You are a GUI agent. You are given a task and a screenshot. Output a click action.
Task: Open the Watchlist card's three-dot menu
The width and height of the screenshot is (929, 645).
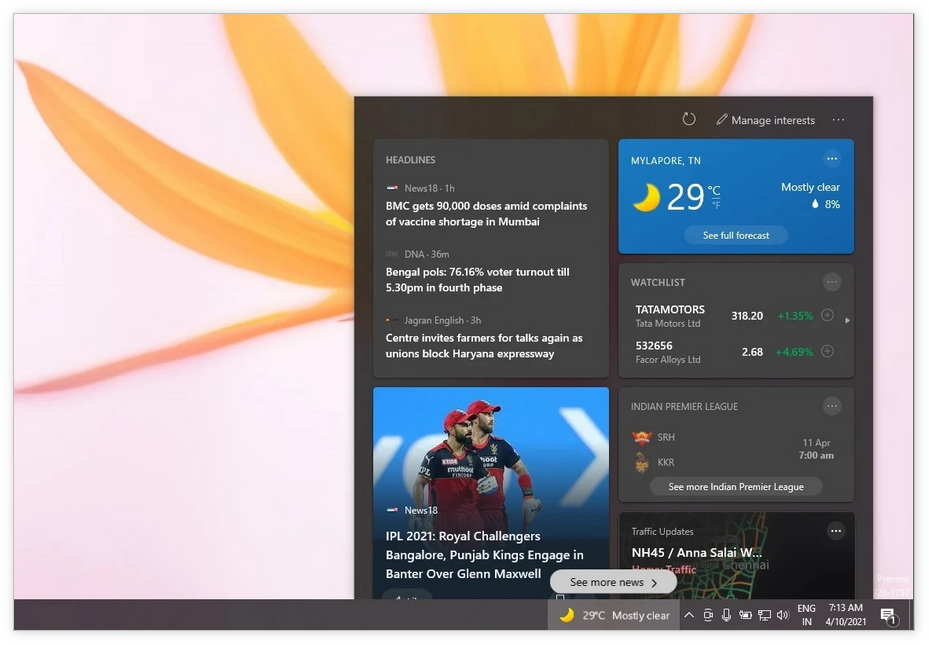click(832, 282)
